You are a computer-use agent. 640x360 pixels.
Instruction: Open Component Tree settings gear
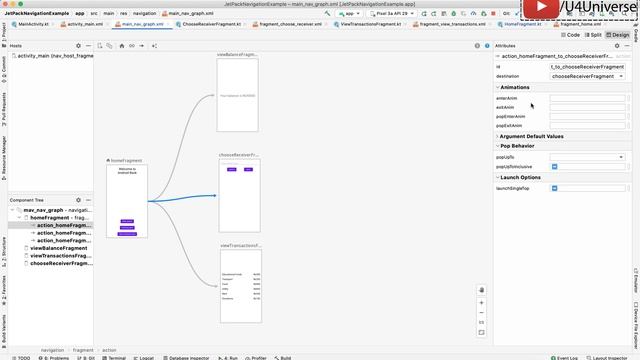point(78,200)
